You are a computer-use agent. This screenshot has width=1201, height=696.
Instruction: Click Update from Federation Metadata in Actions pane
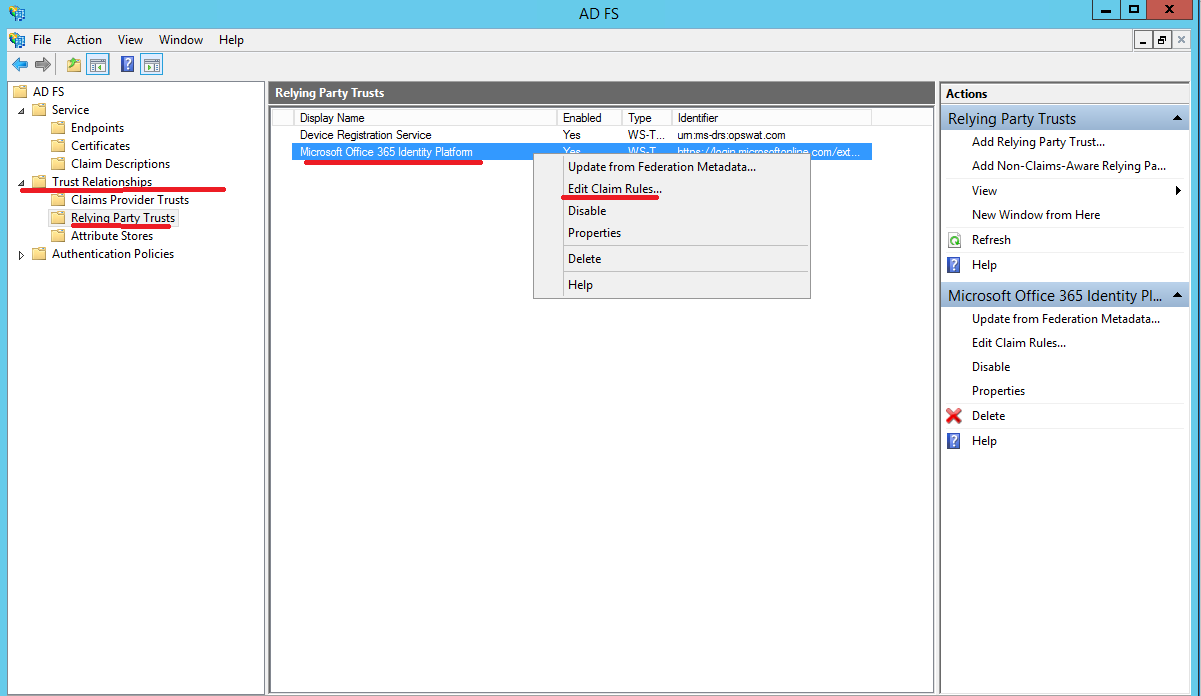tap(1066, 319)
